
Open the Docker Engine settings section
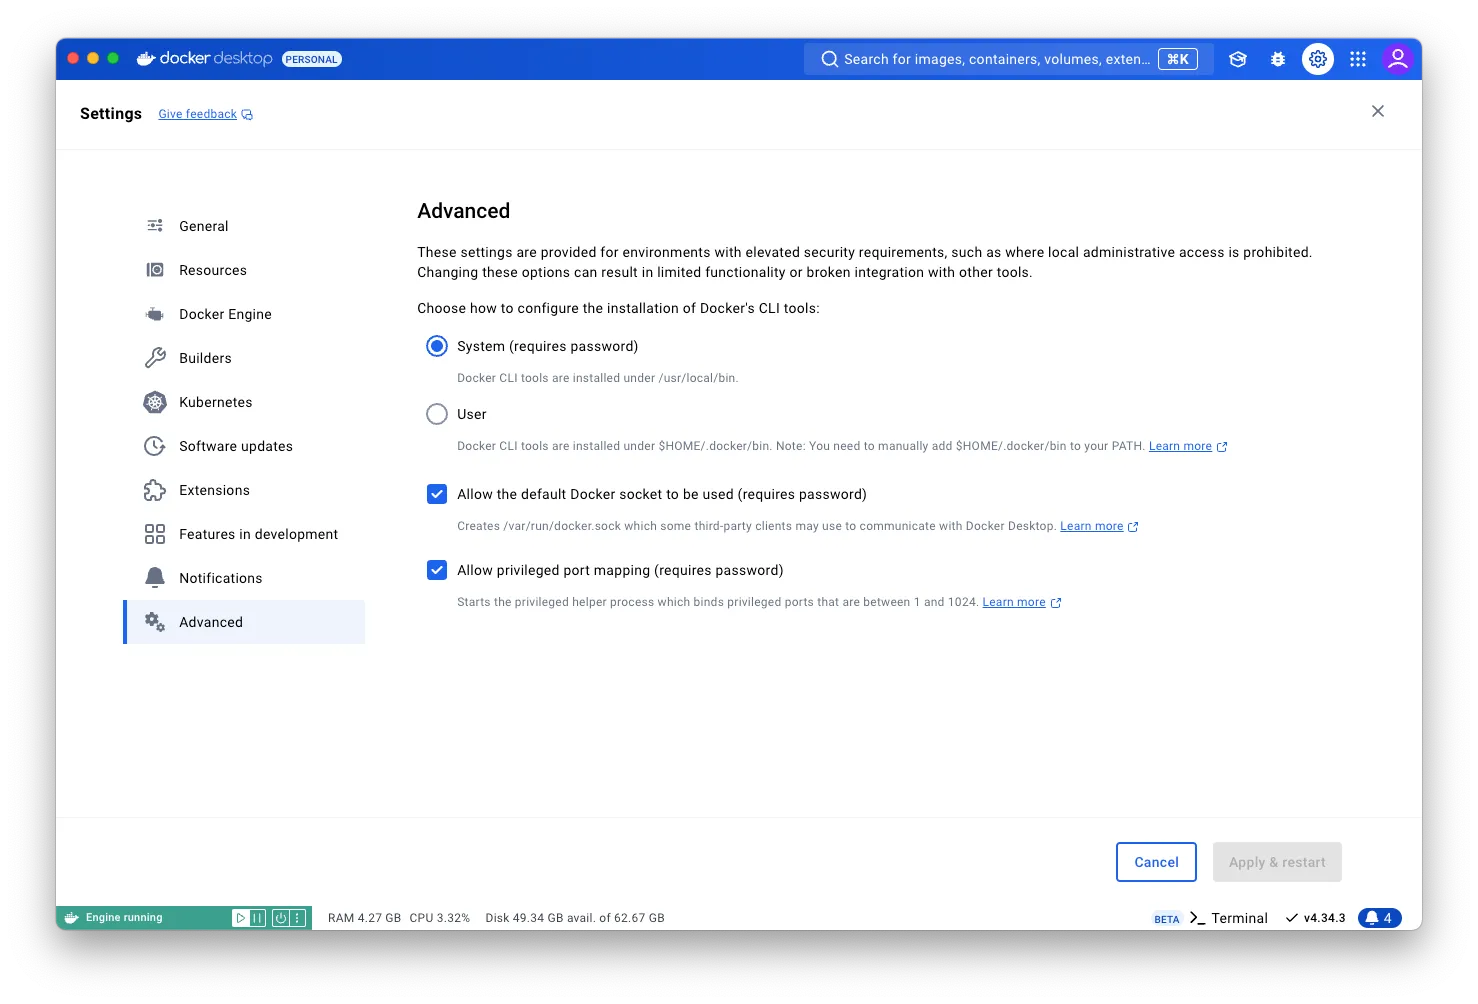[244, 314]
